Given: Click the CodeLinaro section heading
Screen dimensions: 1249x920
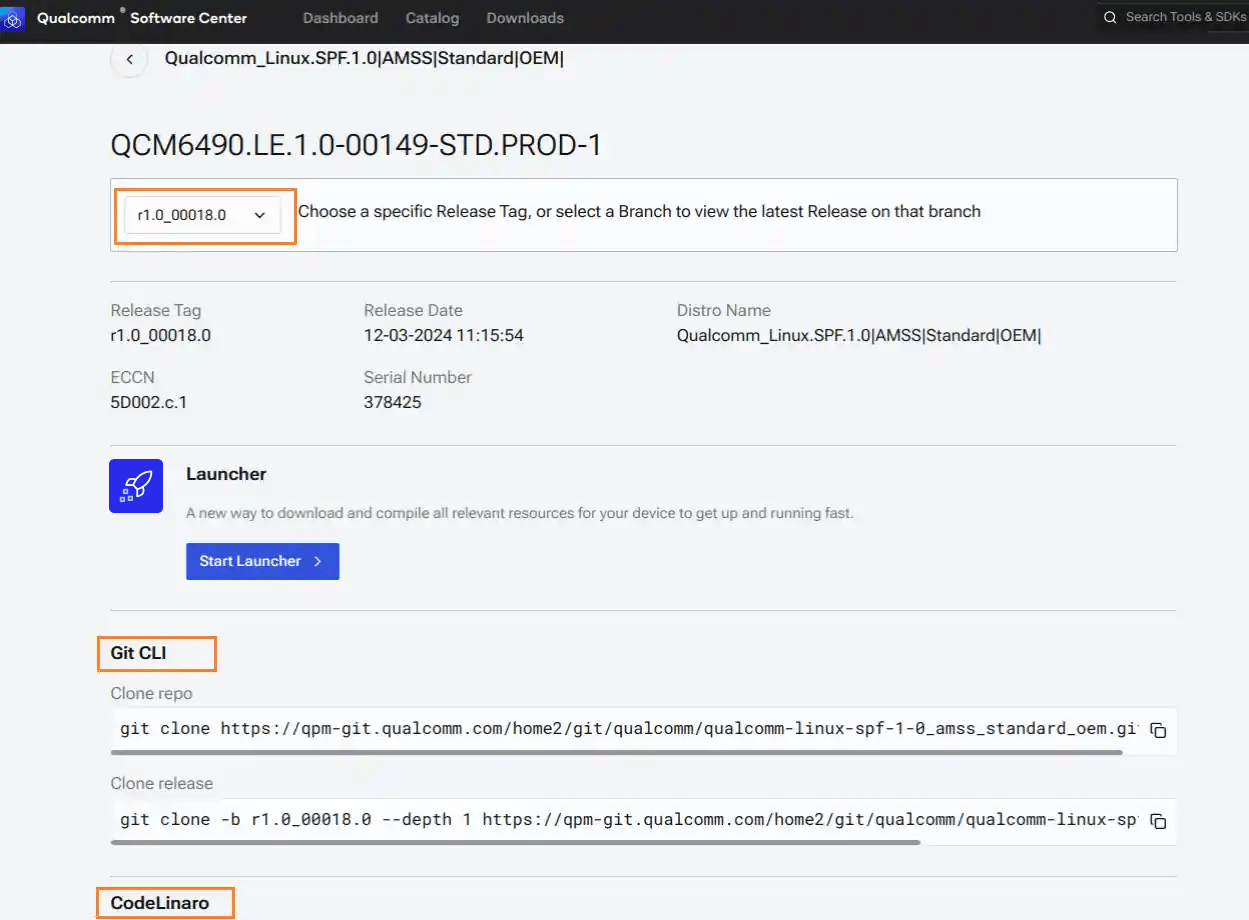Looking at the screenshot, I should [x=160, y=903].
